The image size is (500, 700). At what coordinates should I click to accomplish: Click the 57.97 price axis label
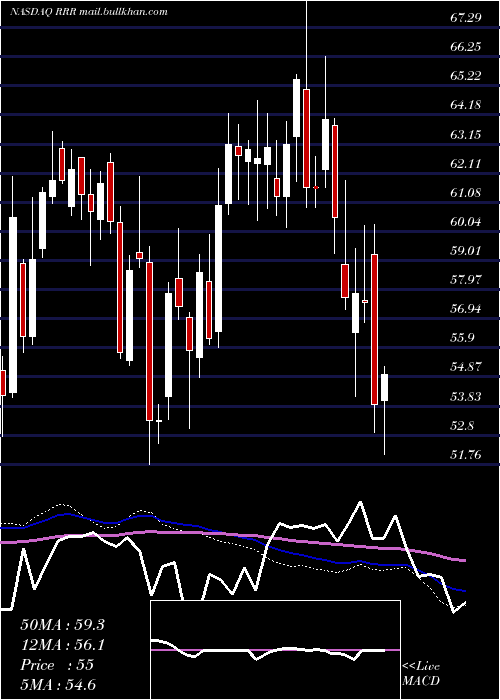coord(466,279)
